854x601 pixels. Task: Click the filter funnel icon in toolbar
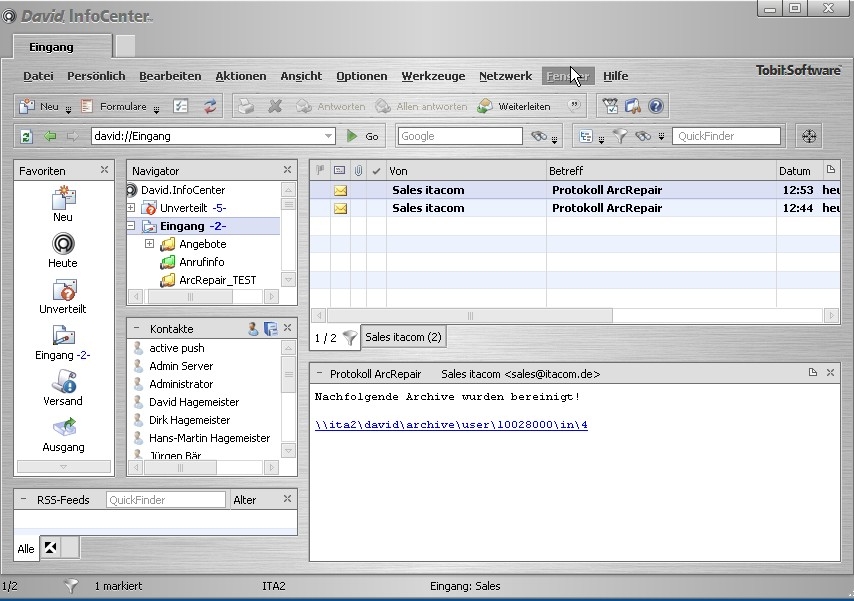click(x=620, y=136)
